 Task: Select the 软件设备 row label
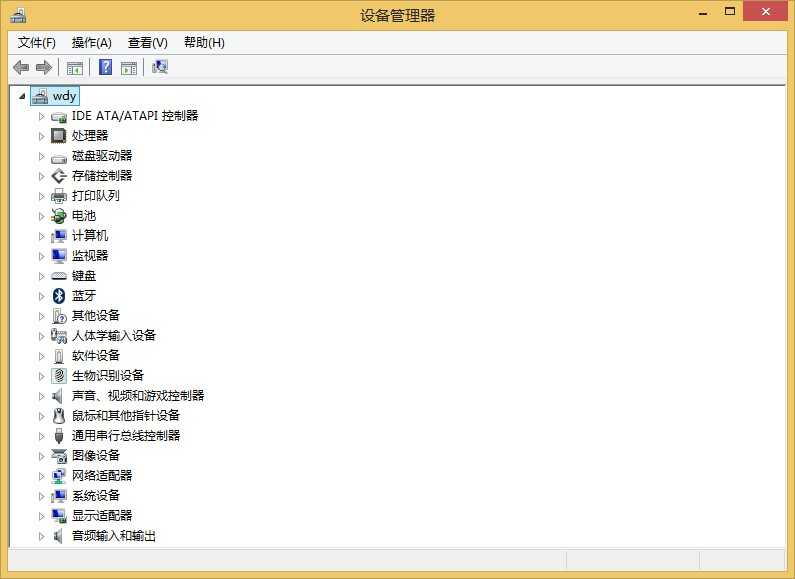coord(96,355)
